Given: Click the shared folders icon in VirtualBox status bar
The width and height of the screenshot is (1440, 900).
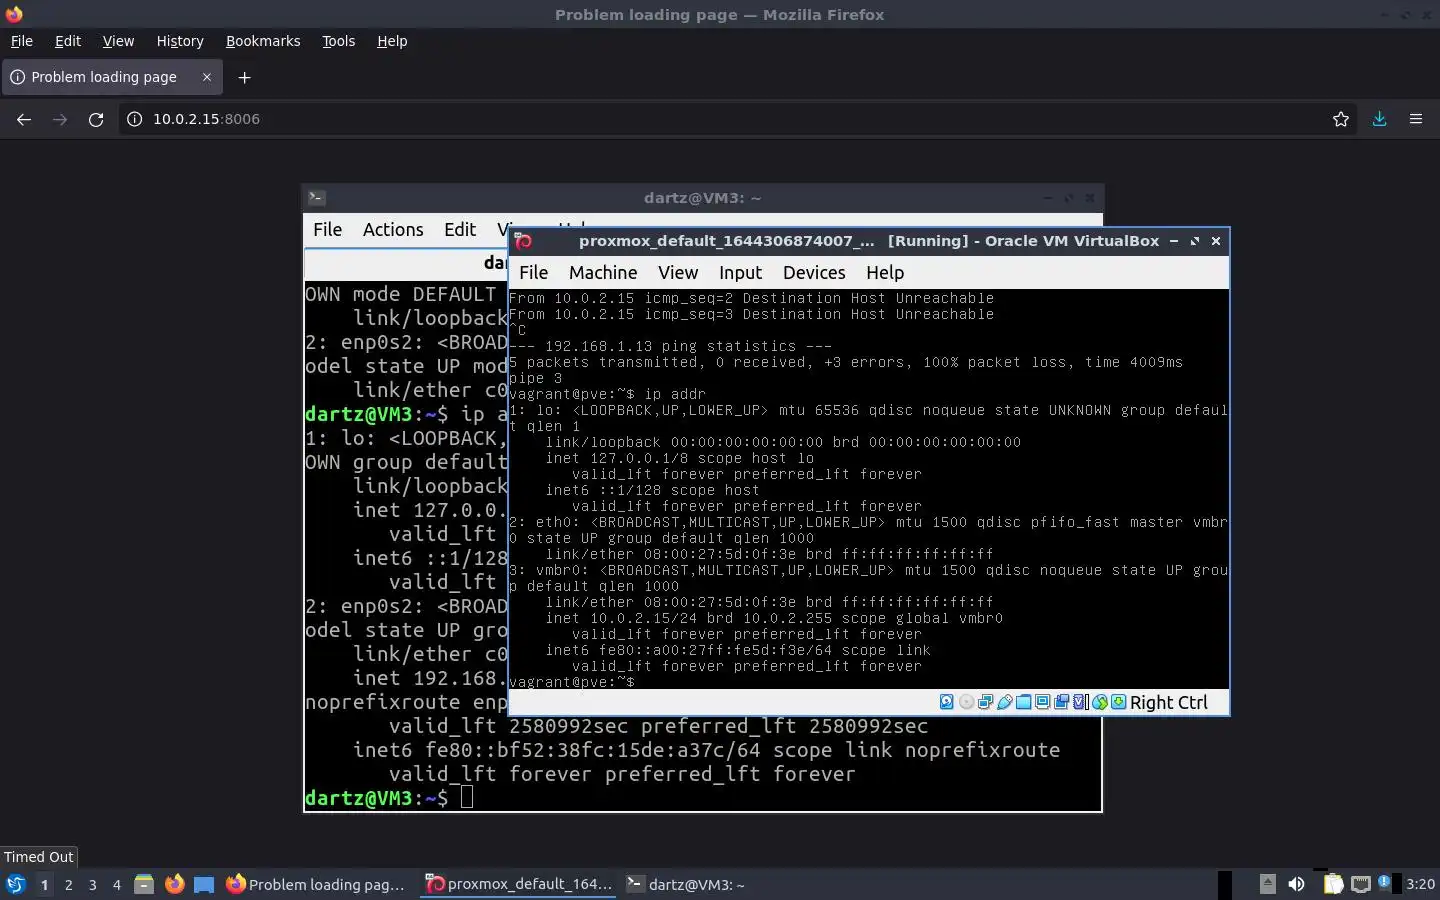Looking at the screenshot, I should coord(1024,702).
